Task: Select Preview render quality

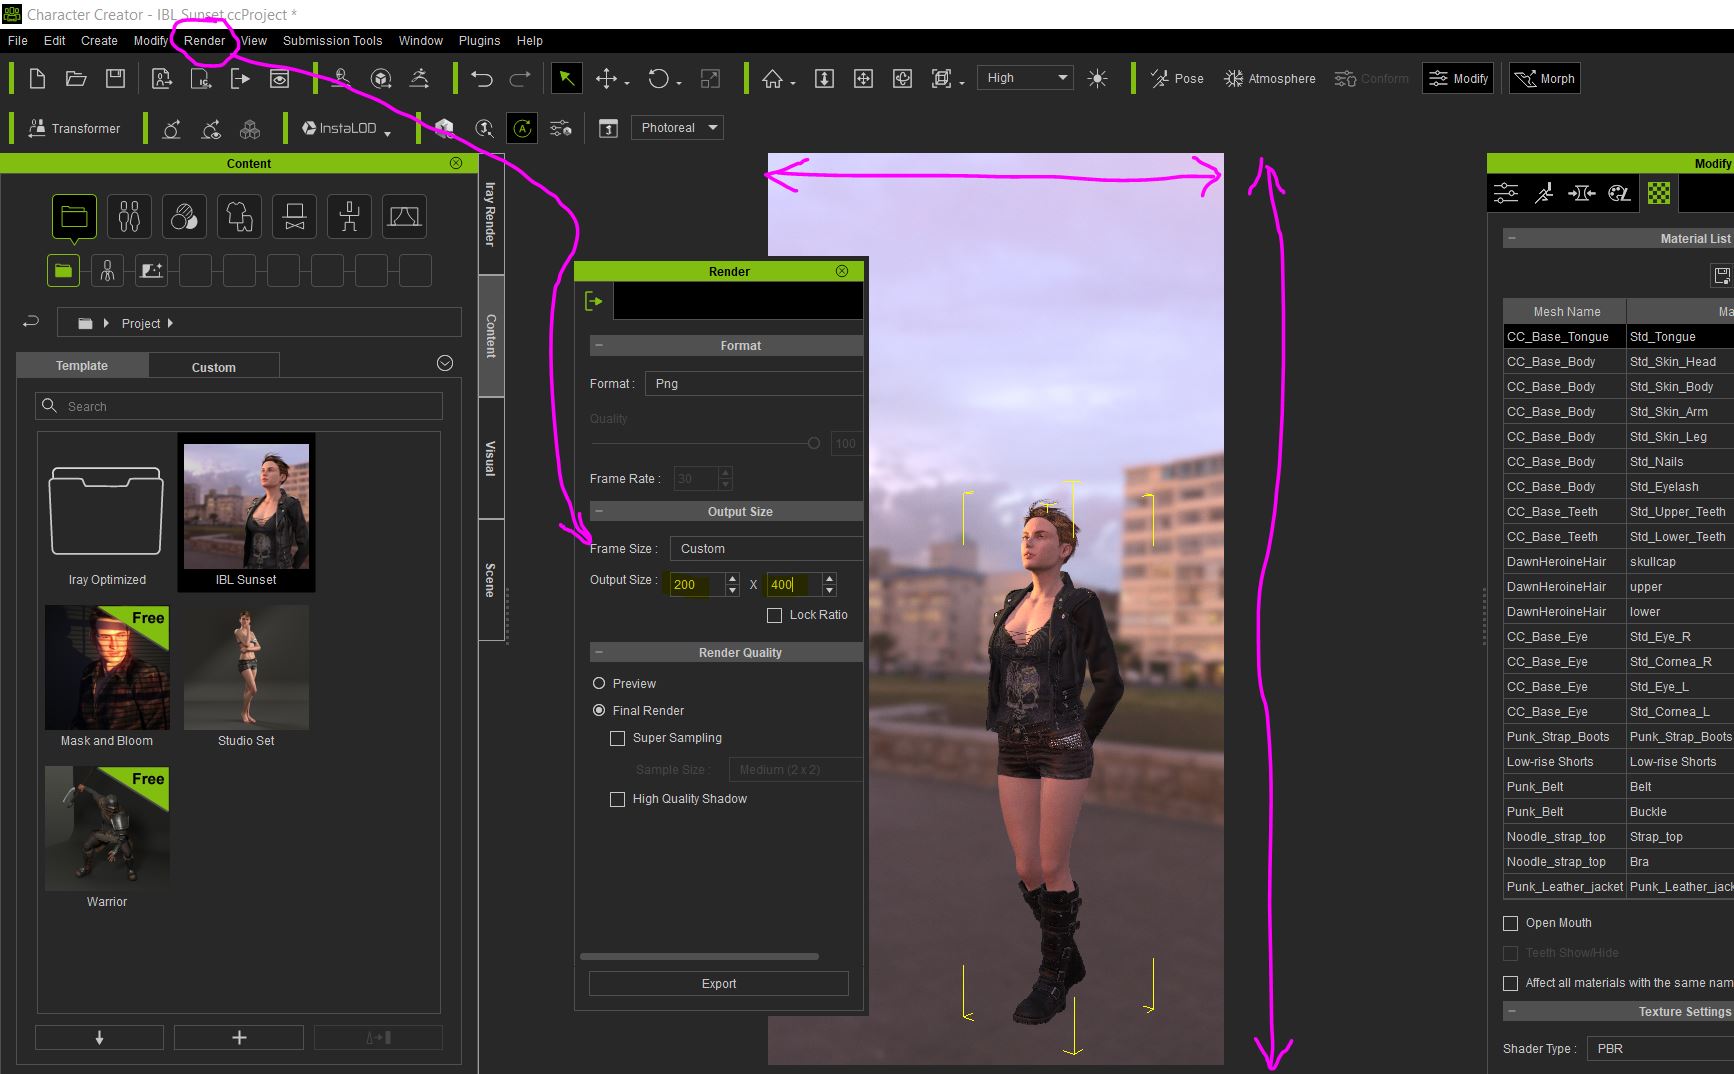Action: pos(599,684)
